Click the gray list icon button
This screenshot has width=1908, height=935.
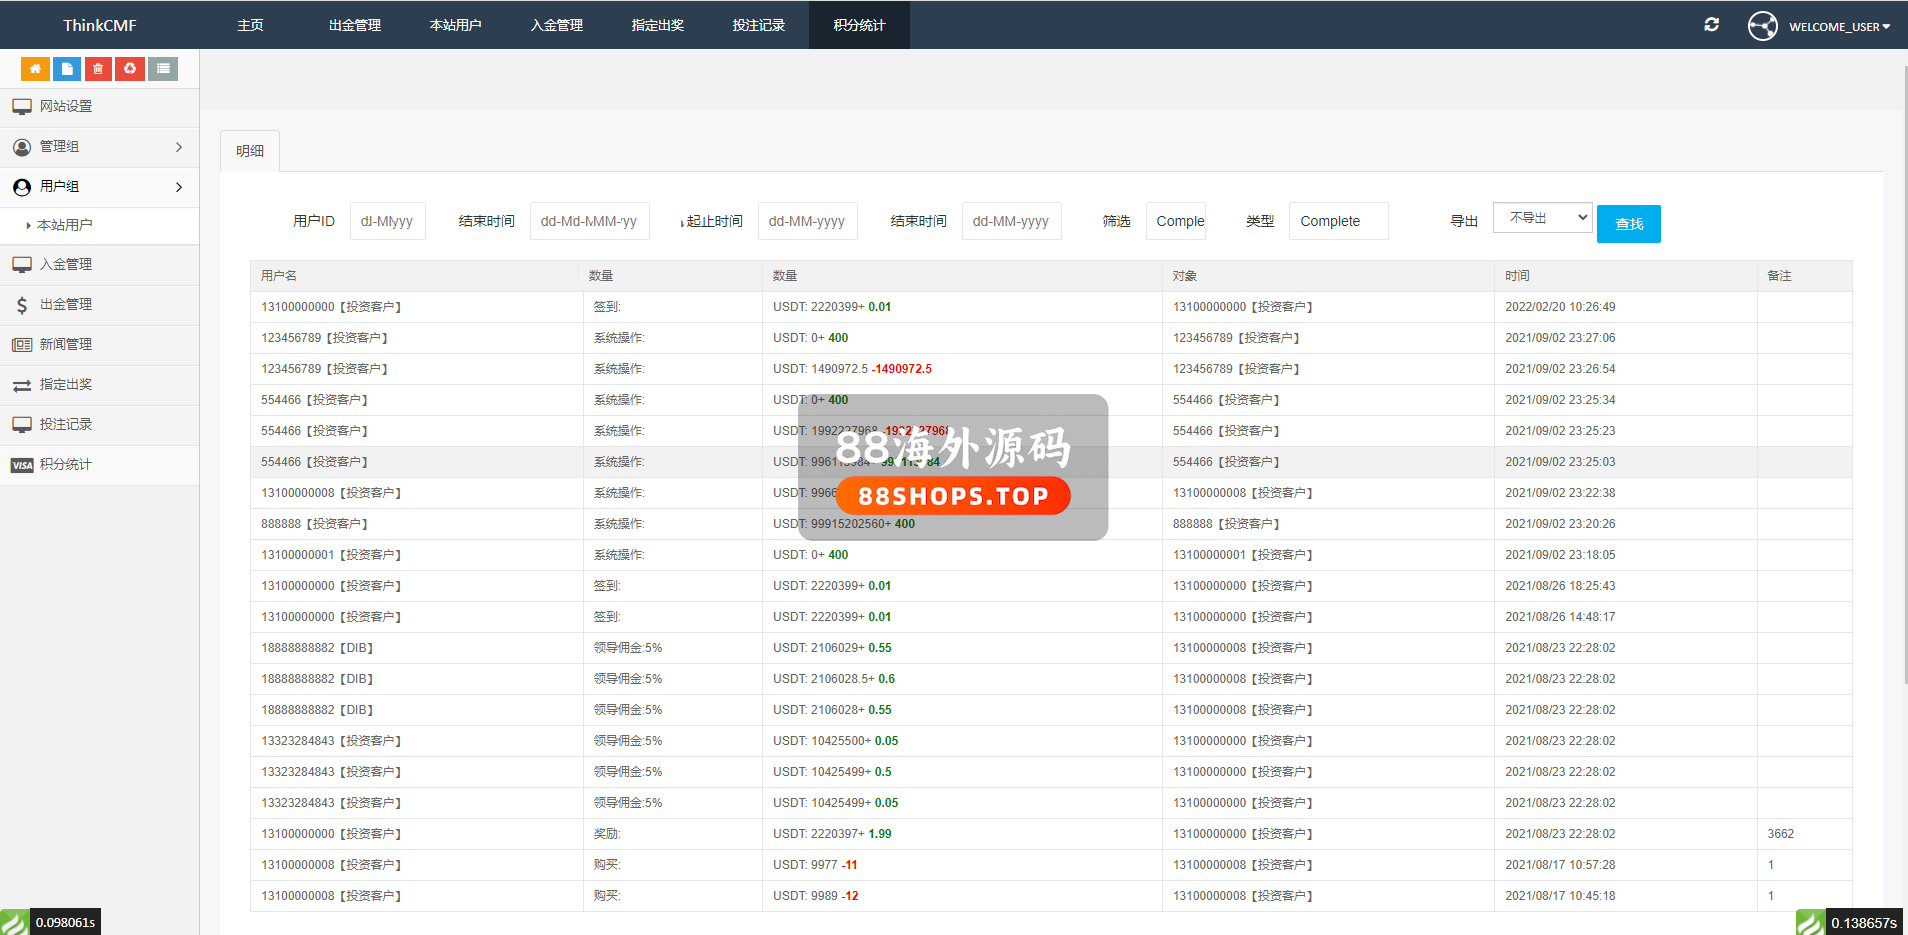point(163,69)
